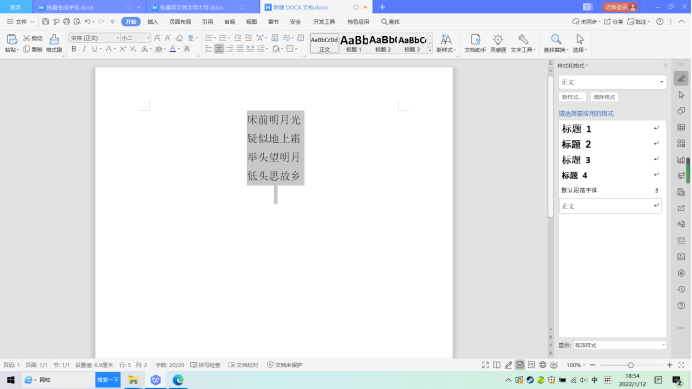692x389 pixels.
Task: Click Clear Format button in Styles pane
Action: (x=604, y=97)
